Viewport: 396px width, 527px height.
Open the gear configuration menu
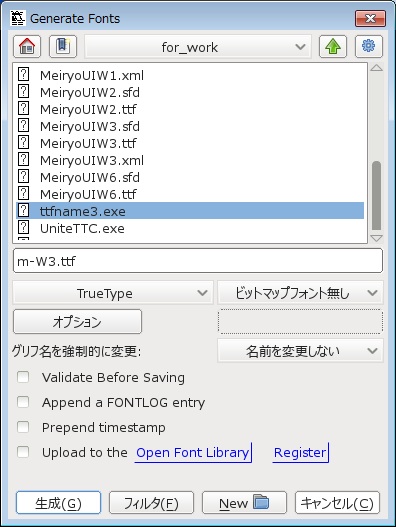click(x=369, y=46)
